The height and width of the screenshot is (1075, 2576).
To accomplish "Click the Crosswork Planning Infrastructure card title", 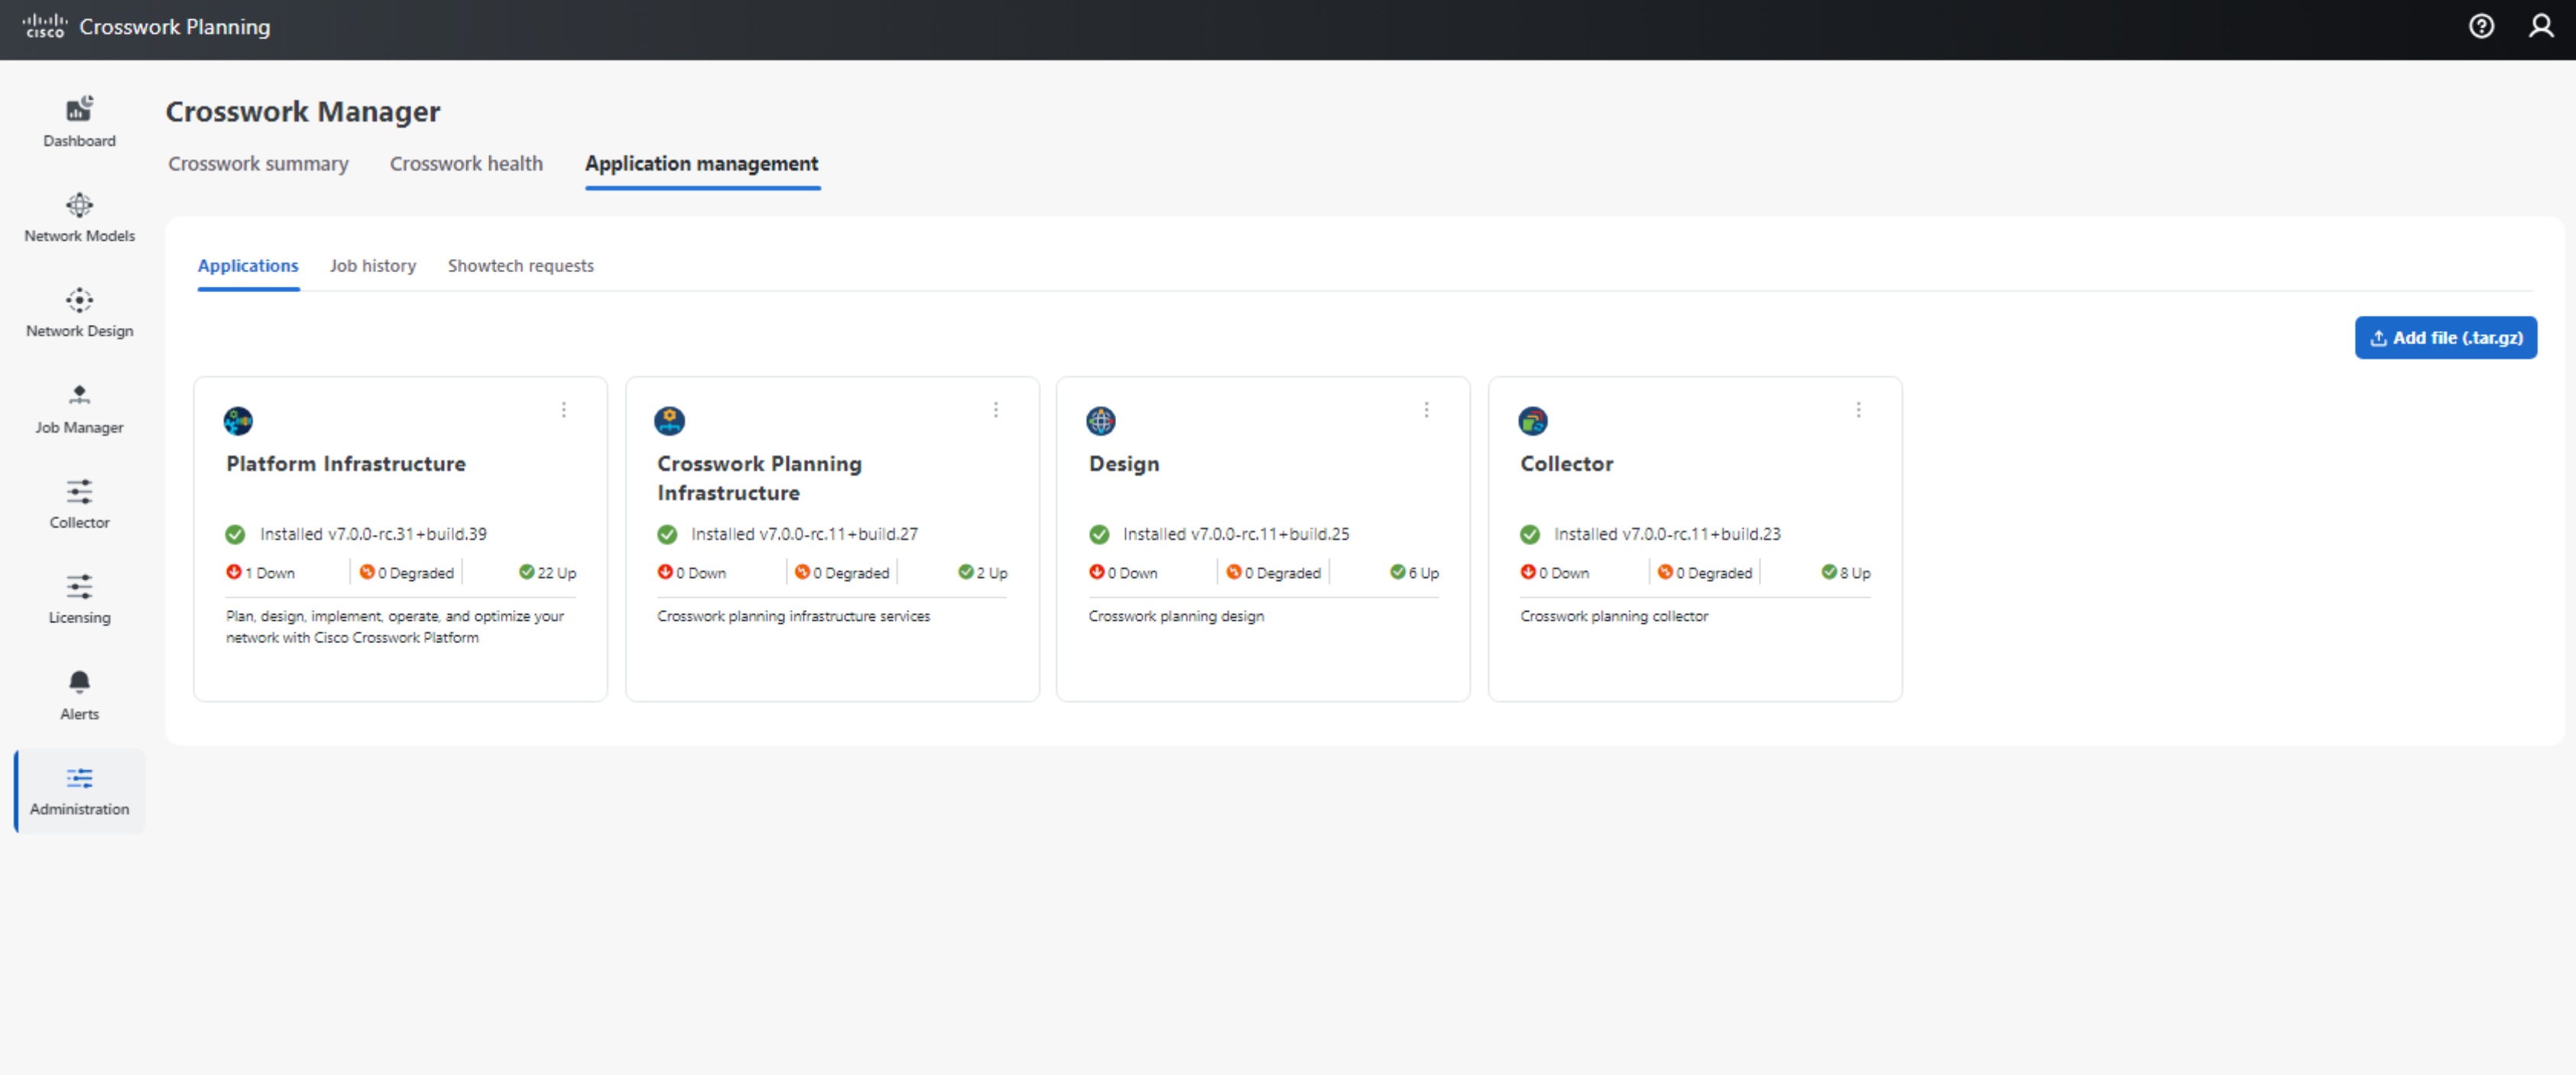I will pyautogui.click(x=760, y=478).
